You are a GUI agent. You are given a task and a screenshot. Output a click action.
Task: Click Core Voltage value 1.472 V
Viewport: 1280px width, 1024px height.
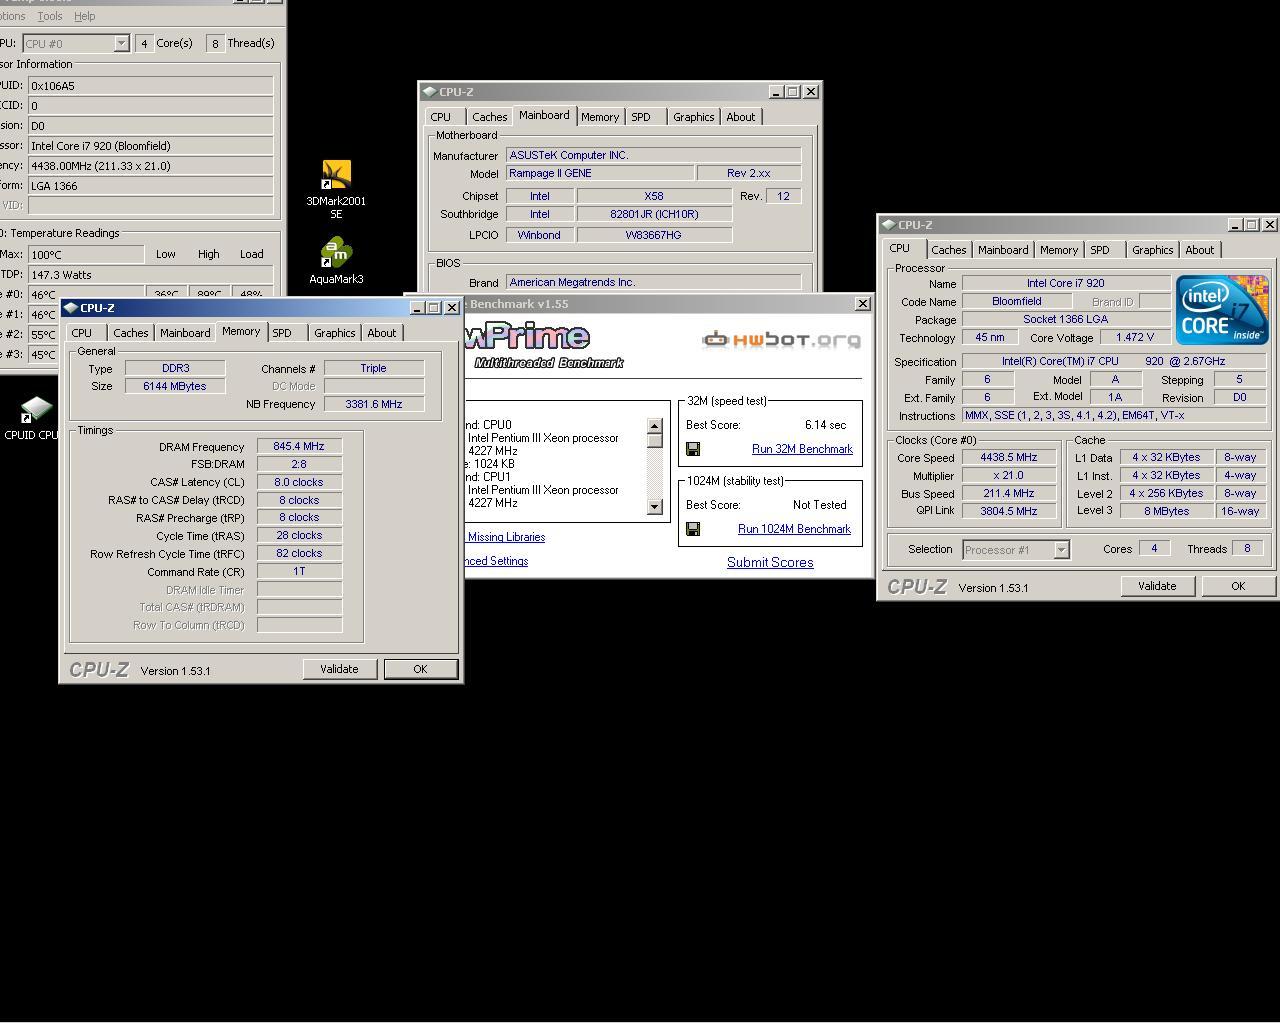click(x=1135, y=338)
